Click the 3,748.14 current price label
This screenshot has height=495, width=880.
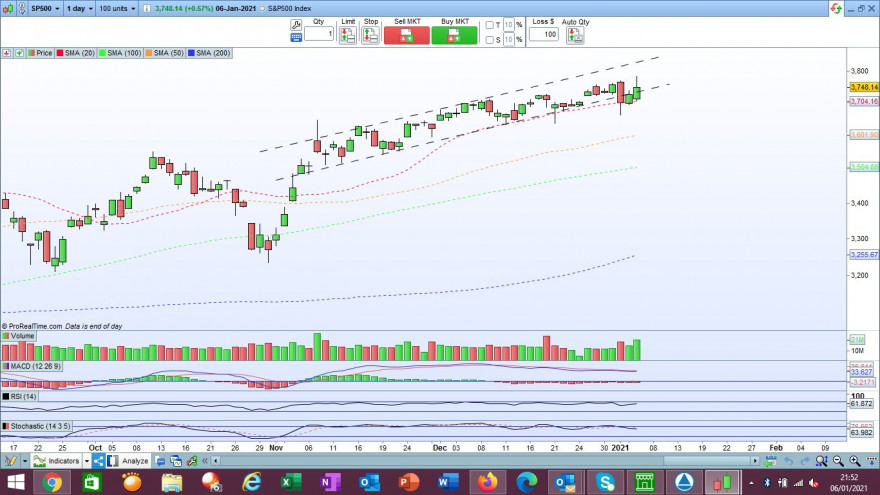pyautogui.click(x=864, y=87)
